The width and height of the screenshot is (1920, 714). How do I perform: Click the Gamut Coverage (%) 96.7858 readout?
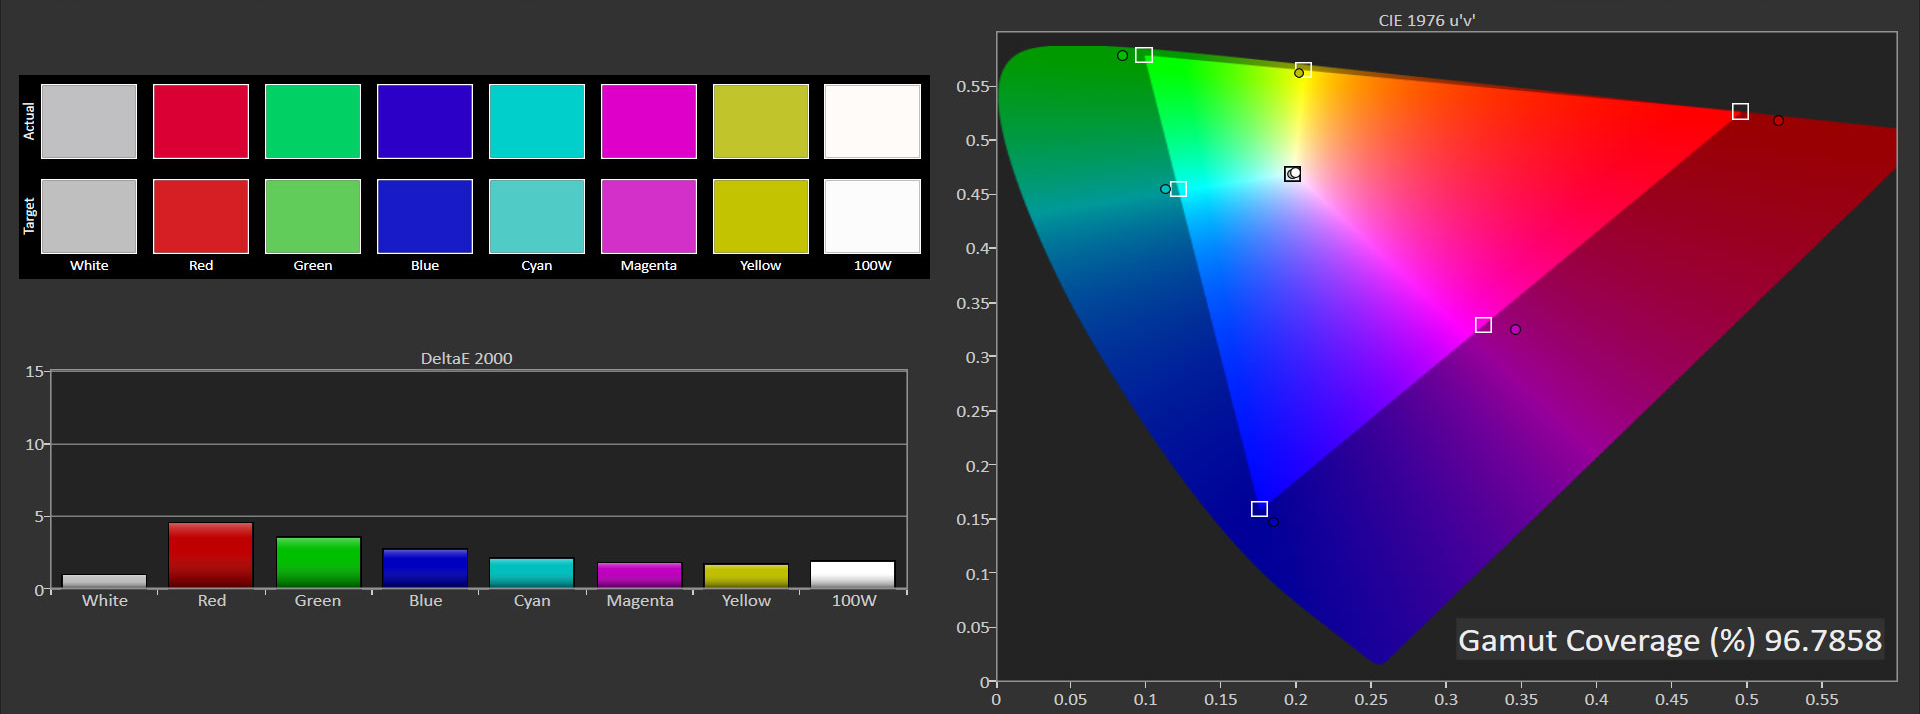1670,640
